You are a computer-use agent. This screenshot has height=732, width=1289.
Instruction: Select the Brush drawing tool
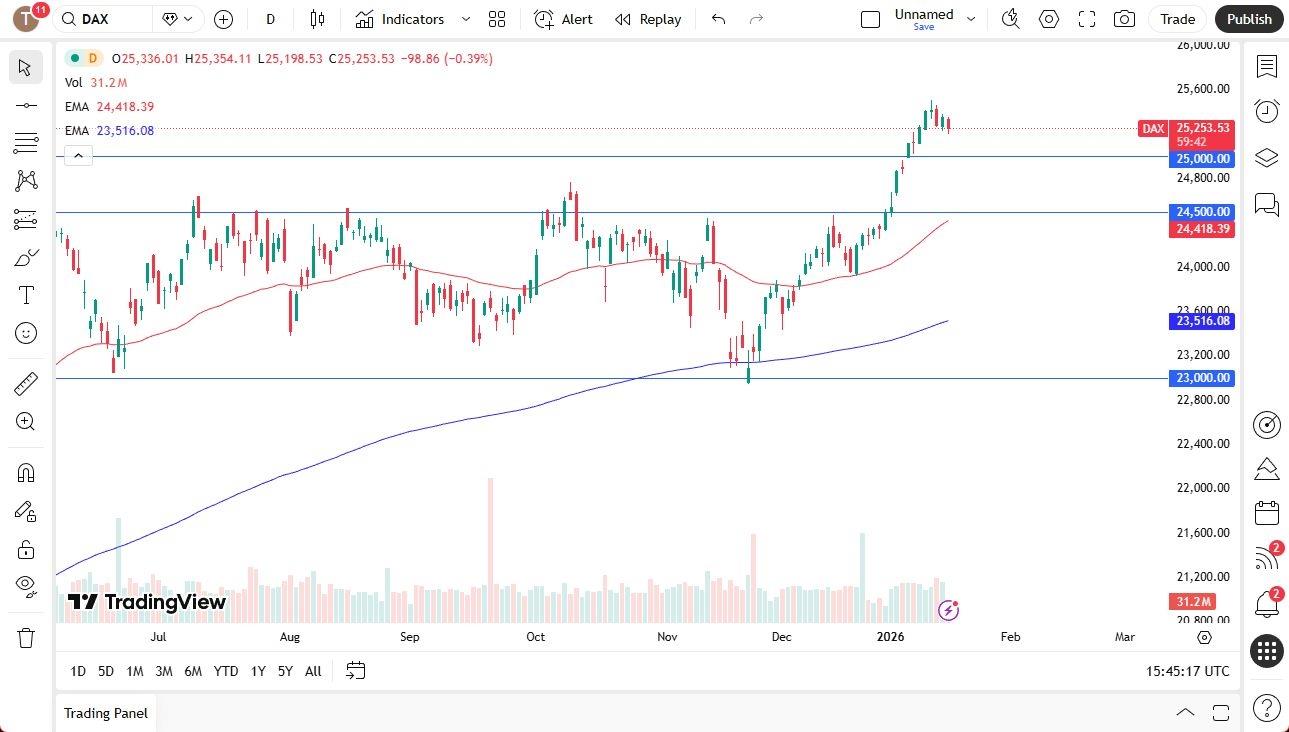click(x=25, y=256)
